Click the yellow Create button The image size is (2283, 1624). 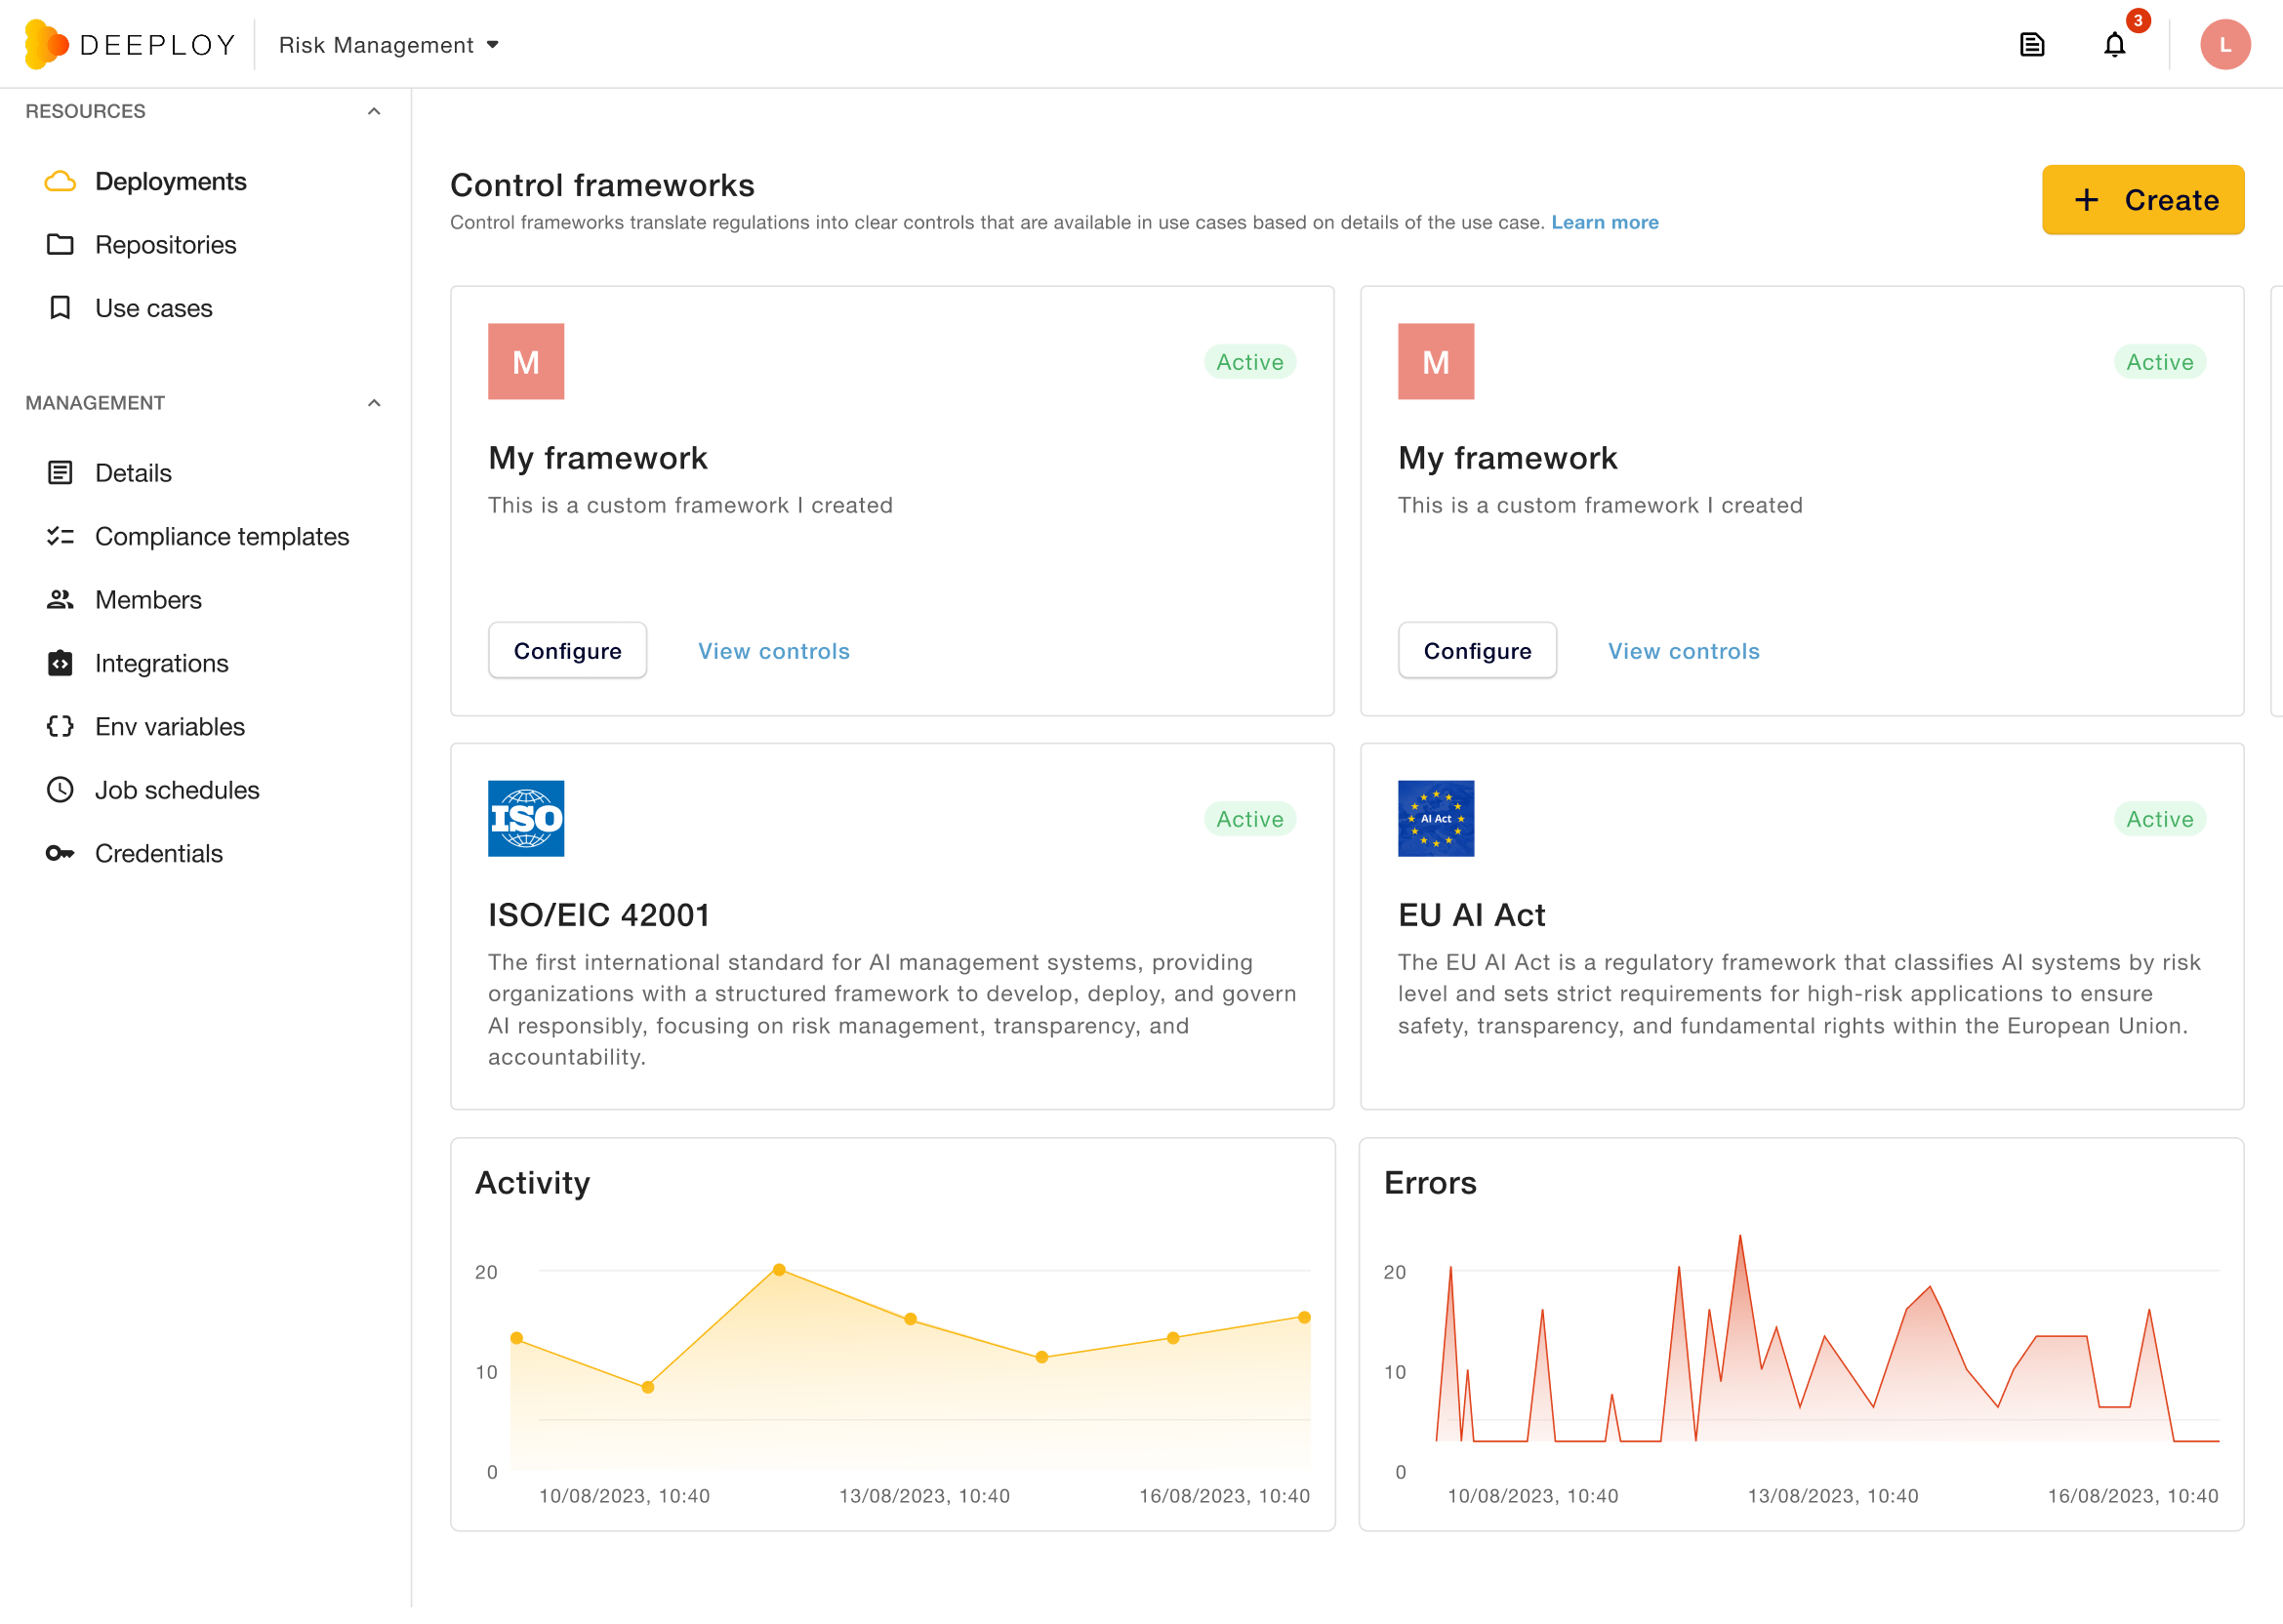[2141, 200]
